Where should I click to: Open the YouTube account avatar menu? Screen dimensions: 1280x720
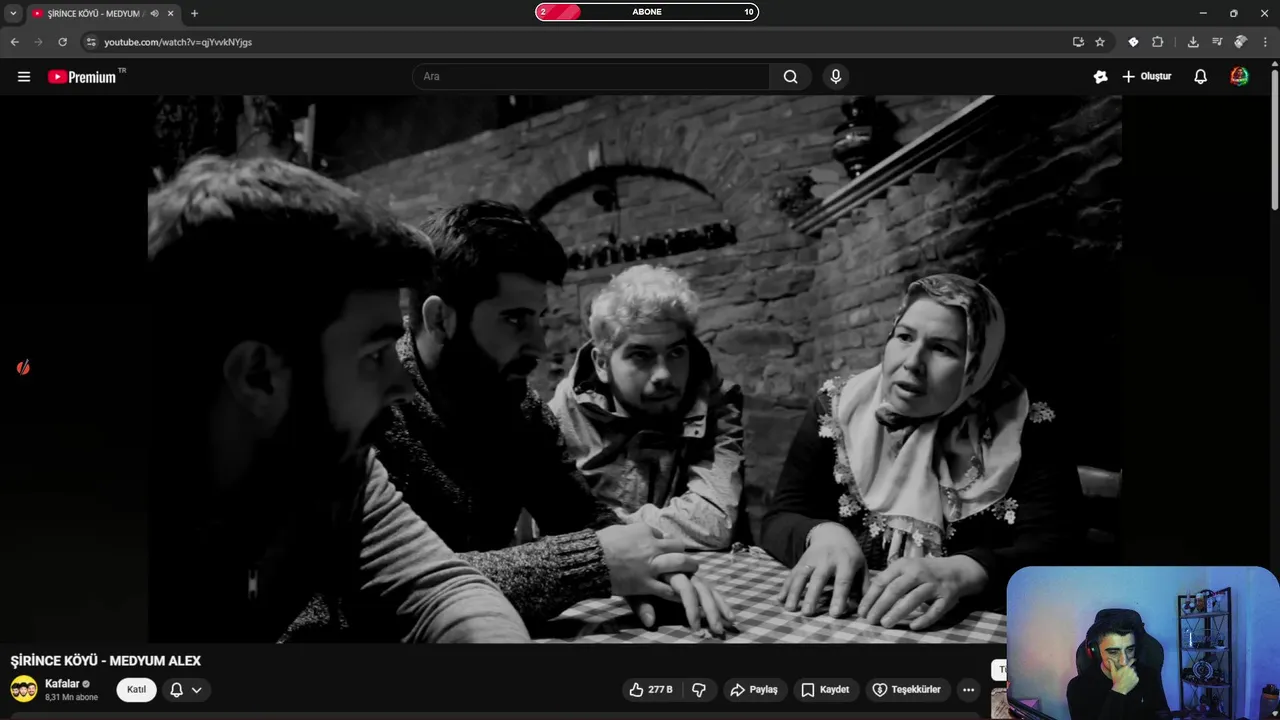(x=1239, y=77)
